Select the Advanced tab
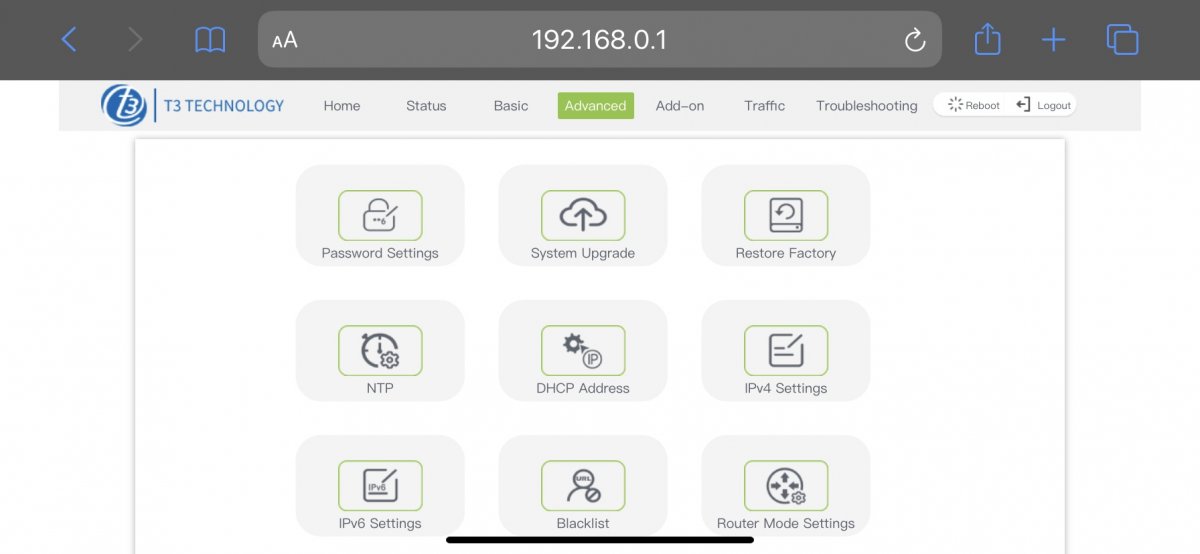 click(596, 106)
